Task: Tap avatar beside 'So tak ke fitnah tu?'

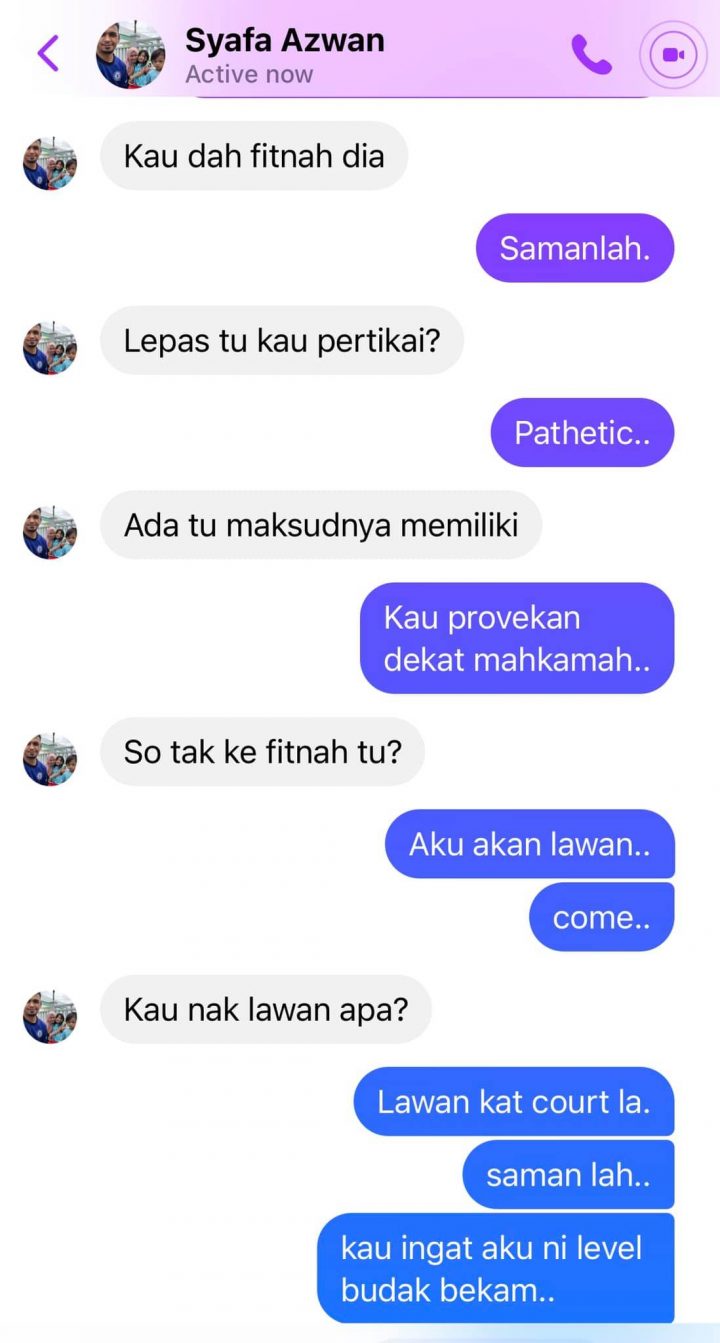Action: click(x=50, y=759)
